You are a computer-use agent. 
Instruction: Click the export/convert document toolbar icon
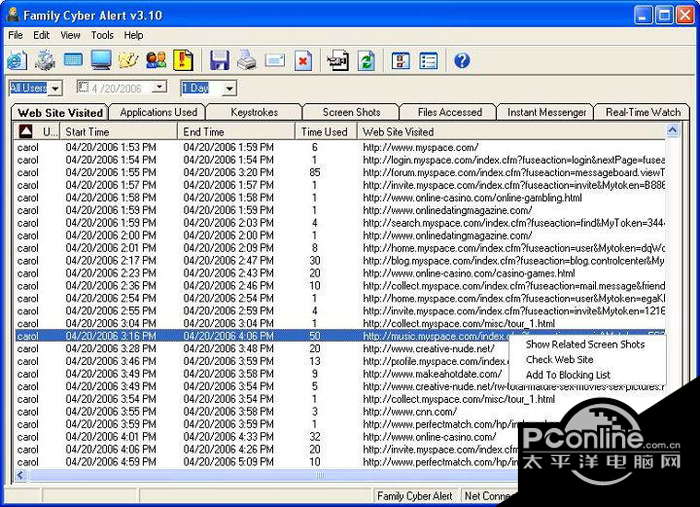[338, 61]
